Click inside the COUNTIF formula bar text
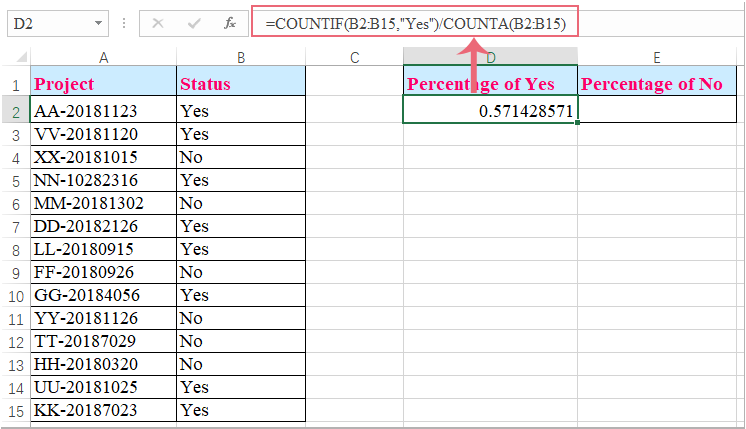 point(415,22)
